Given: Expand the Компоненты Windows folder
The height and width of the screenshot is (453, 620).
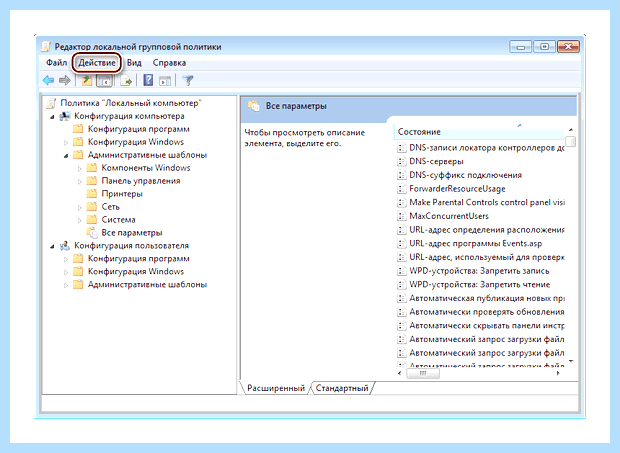Looking at the screenshot, I should [x=79, y=168].
